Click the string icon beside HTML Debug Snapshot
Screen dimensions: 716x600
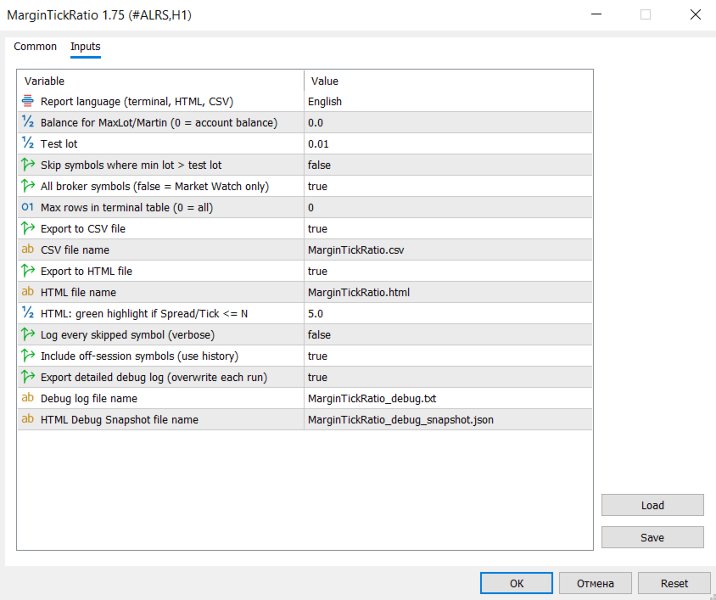28,419
